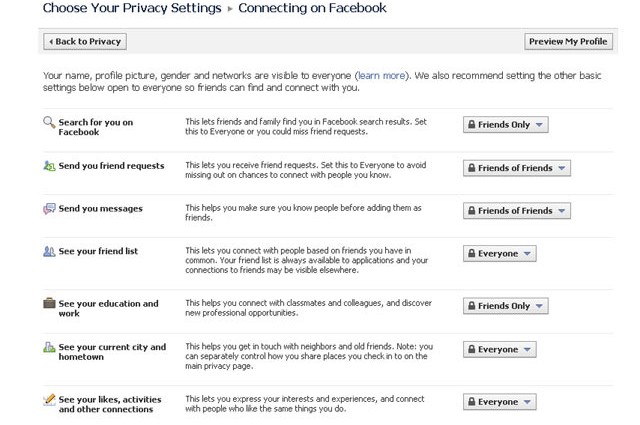Image resolution: width=640 pixels, height=425 pixels.
Task: Open the Search for you privacy dropdown
Action: [505, 125]
